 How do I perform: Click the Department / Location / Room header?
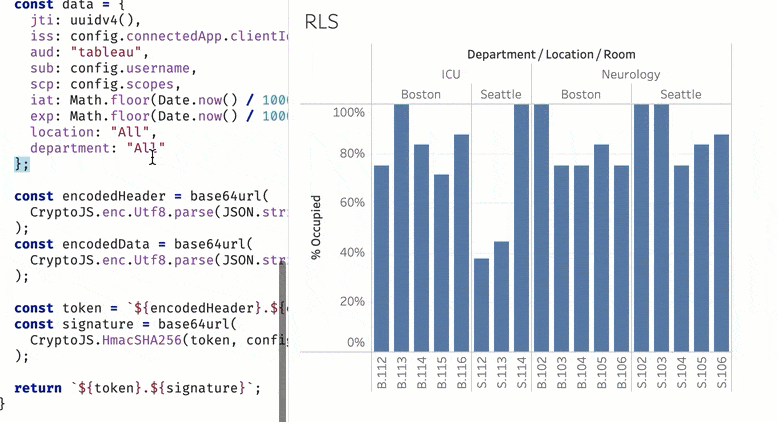[551, 55]
